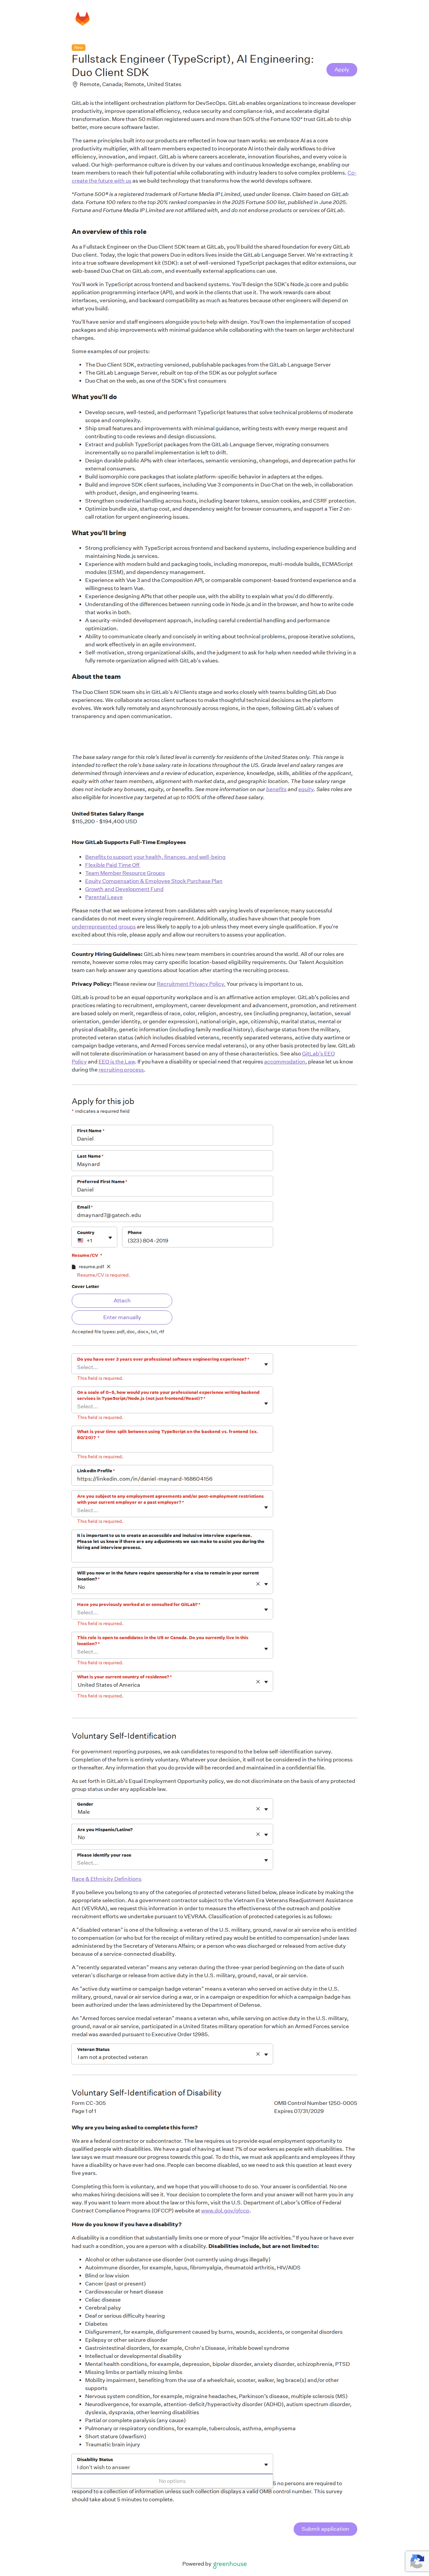Image resolution: width=429 pixels, height=2576 pixels.
Task: Open previously worked at GitLab dropdown
Action: (172, 1609)
